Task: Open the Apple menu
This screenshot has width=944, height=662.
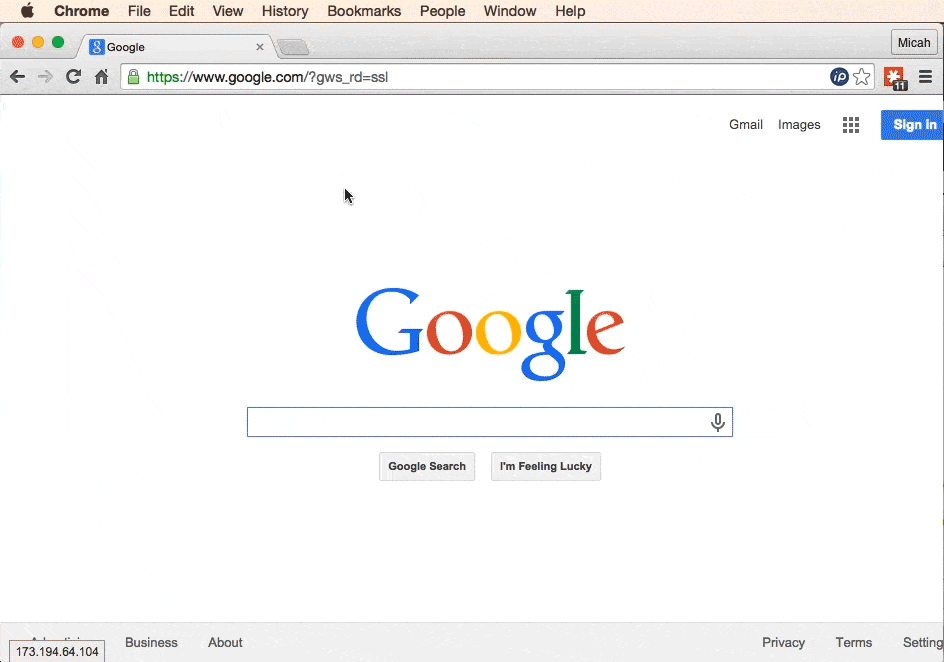Action: pos(26,11)
